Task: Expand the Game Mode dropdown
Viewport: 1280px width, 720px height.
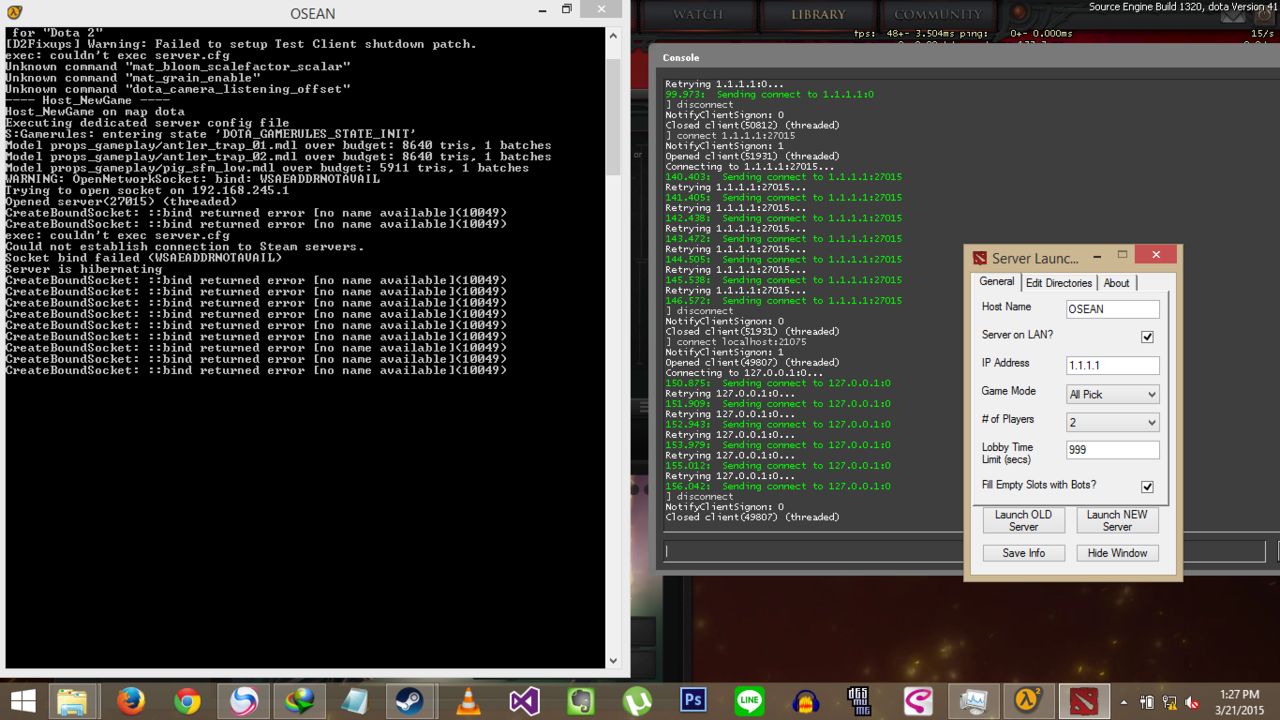Action: (x=1113, y=394)
